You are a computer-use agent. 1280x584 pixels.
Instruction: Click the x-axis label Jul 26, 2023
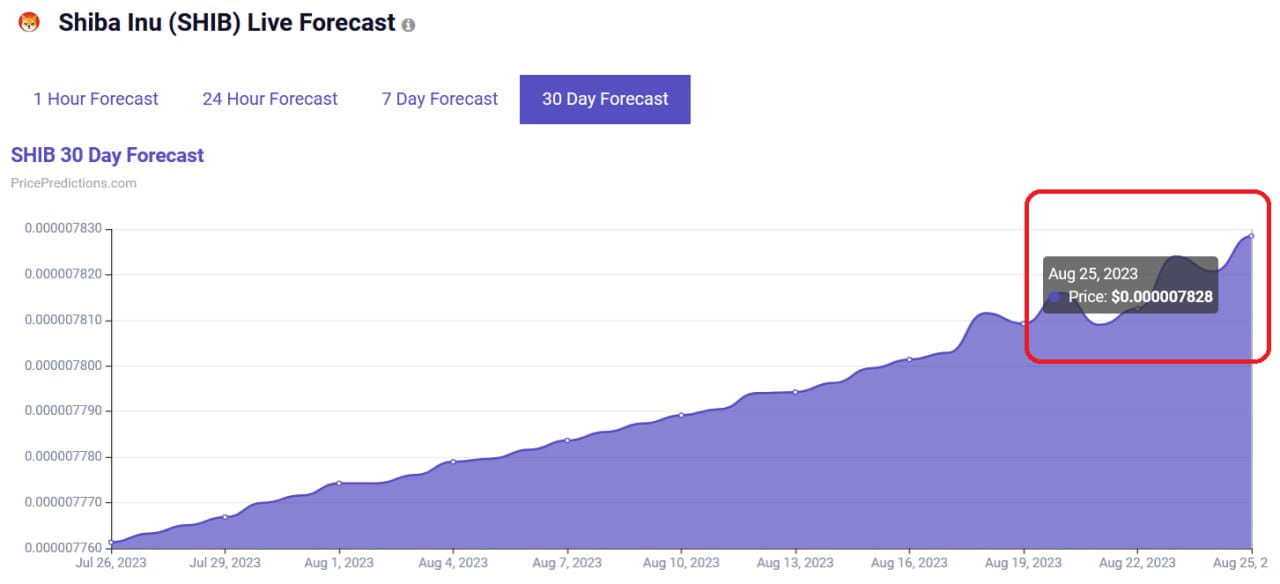[x=111, y=563]
